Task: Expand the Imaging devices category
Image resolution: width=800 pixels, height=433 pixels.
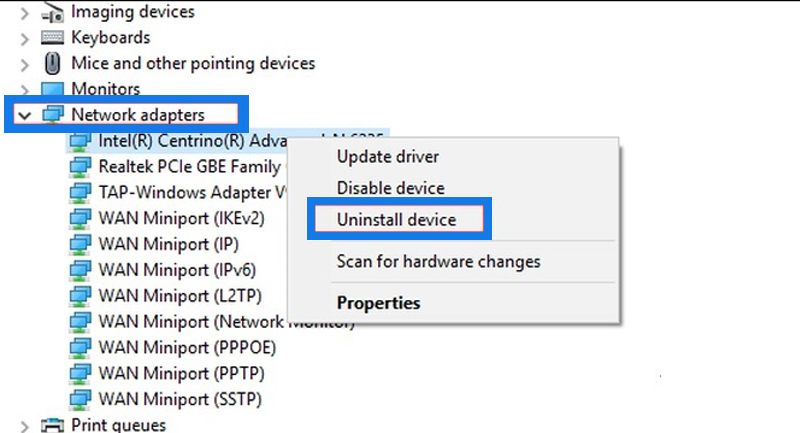Action: point(24,13)
